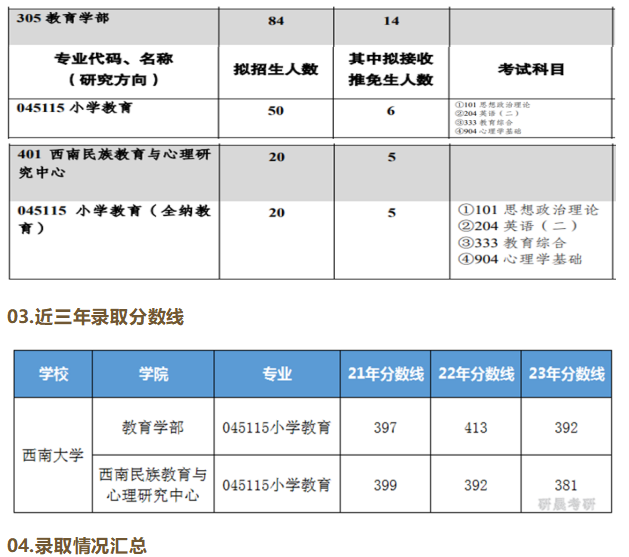The height and width of the screenshot is (557, 629).
Task: Select the 14 recommended-exemption value for 教育学部
Action: (x=391, y=21)
